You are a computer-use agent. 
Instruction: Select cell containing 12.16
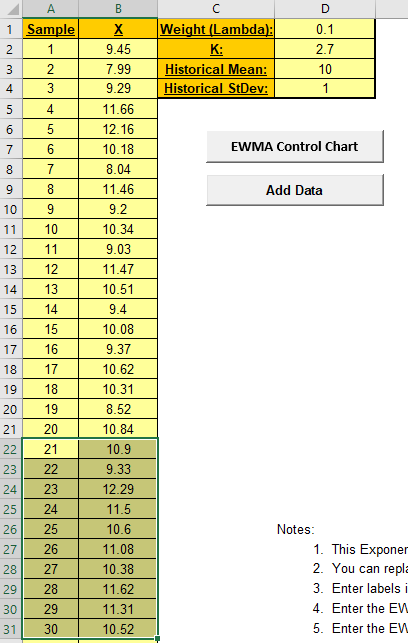pyautogui.click(x=118, y=129)
